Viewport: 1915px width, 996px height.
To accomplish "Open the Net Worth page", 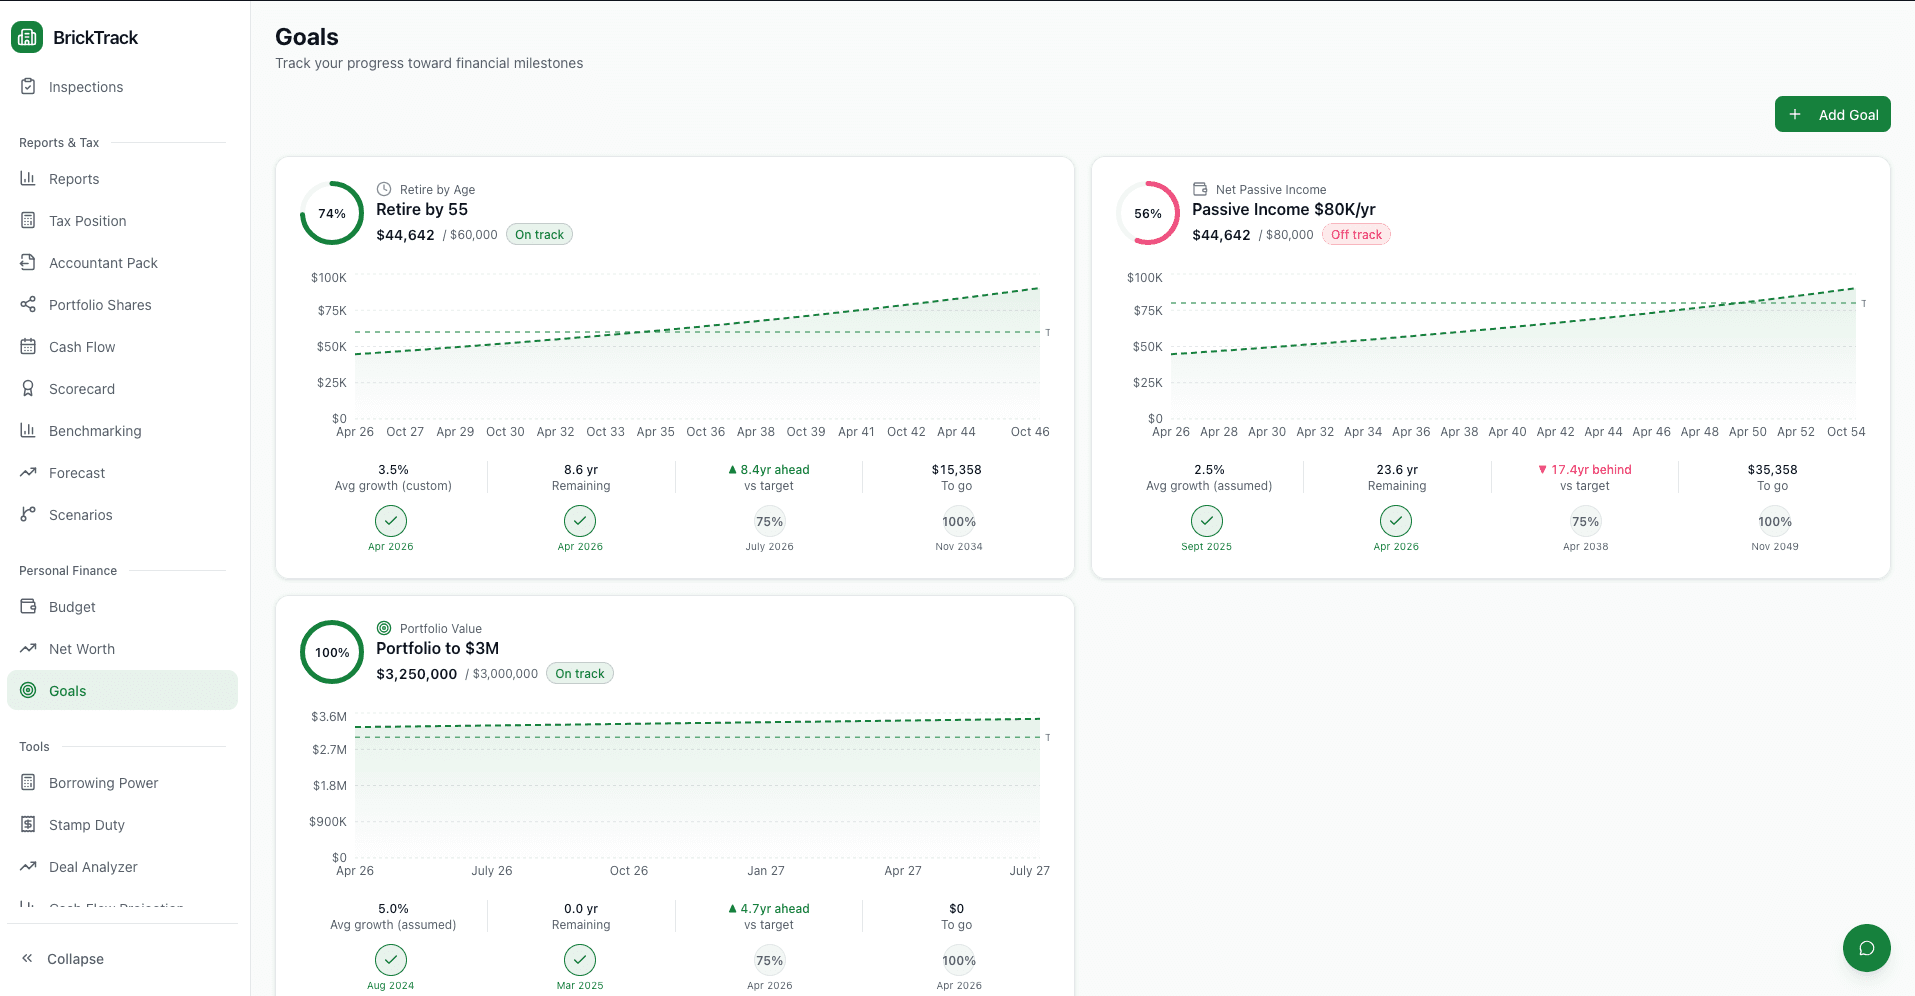I will click(122, 649).
